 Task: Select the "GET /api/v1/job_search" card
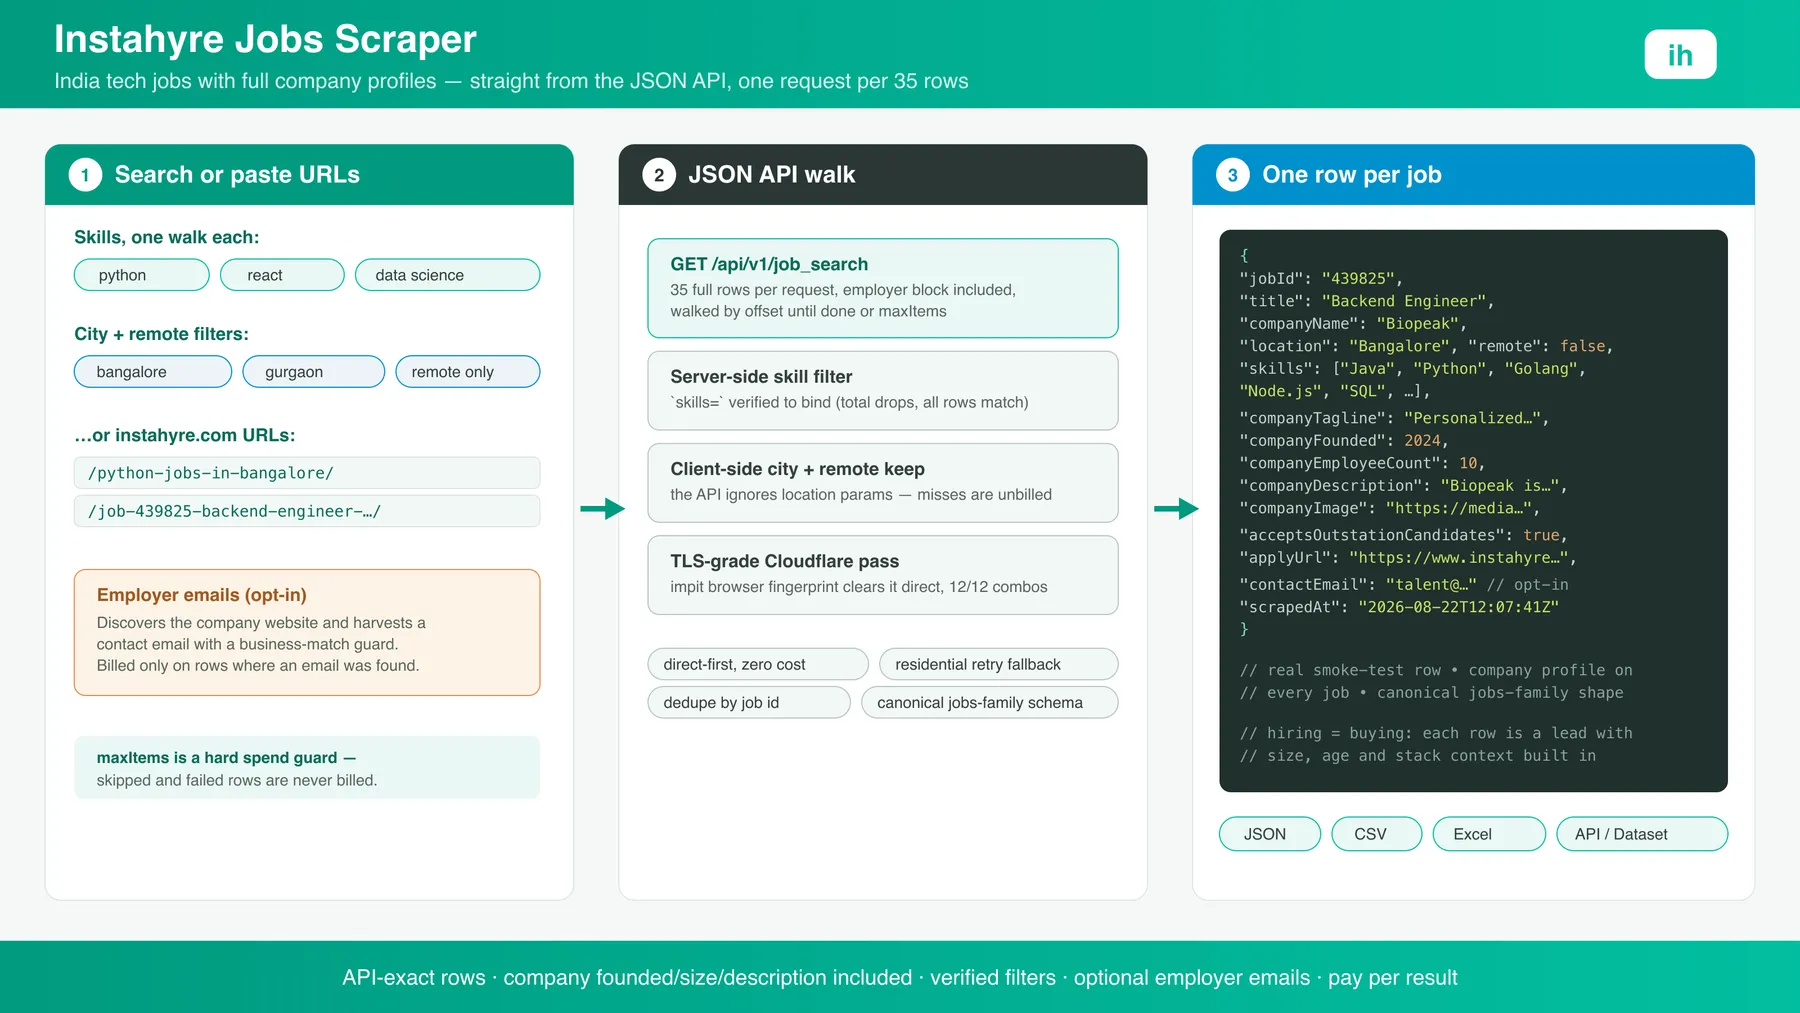click(x=883, y=288)
